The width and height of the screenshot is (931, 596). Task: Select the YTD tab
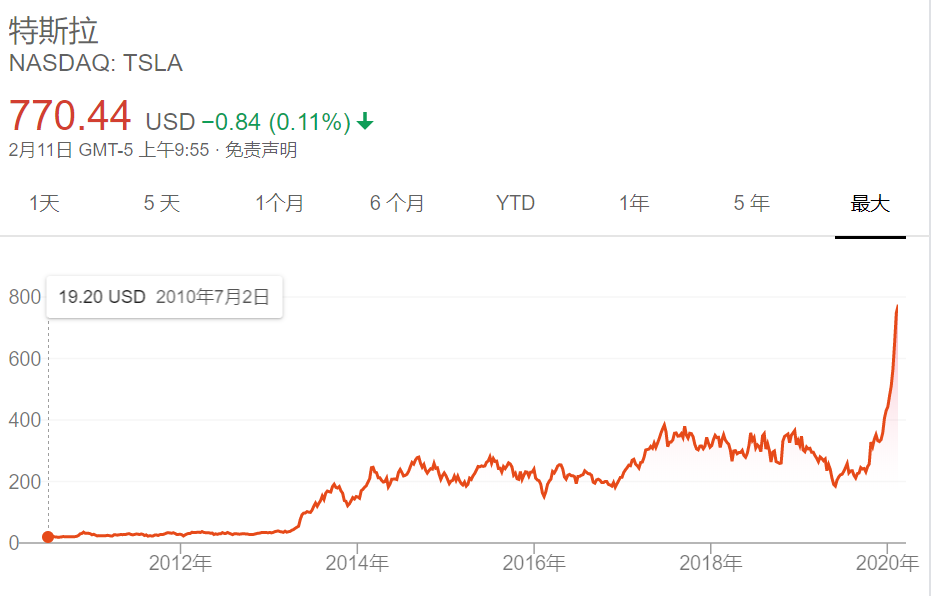[515, 204]
